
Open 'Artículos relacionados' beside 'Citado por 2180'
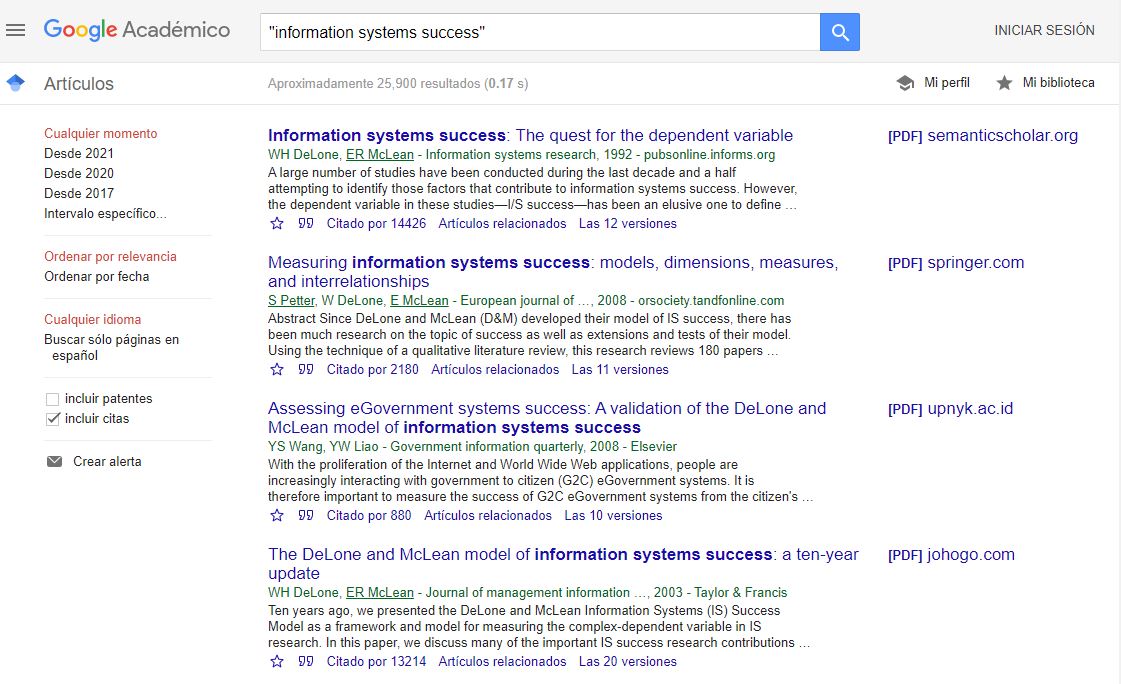point(495,370)
